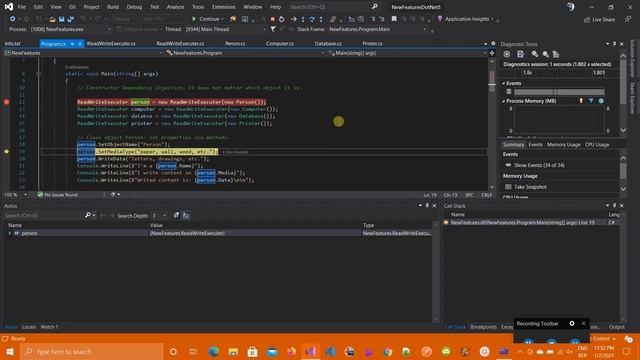Restart the debugging session
640x360 pixels.
282,19
